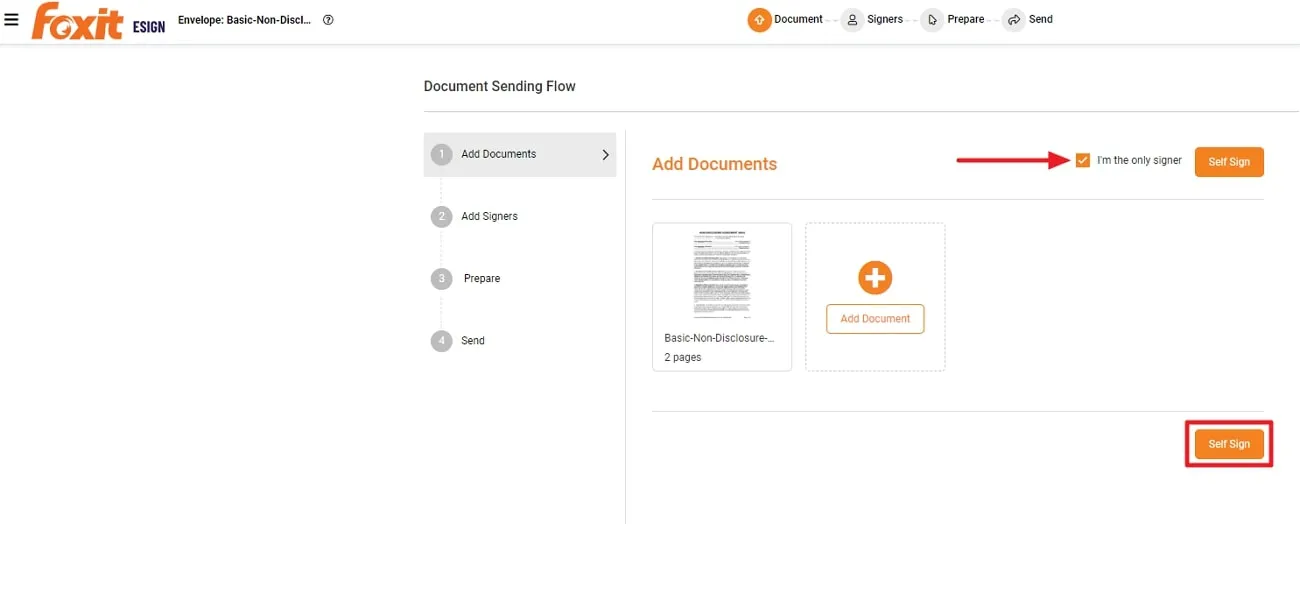The height and width of the screenshot is (608, 1300).
Task: Open the Basic-Non-Disclosure document thumbnail
Action: pyautogui.click(x=721, y=273)
